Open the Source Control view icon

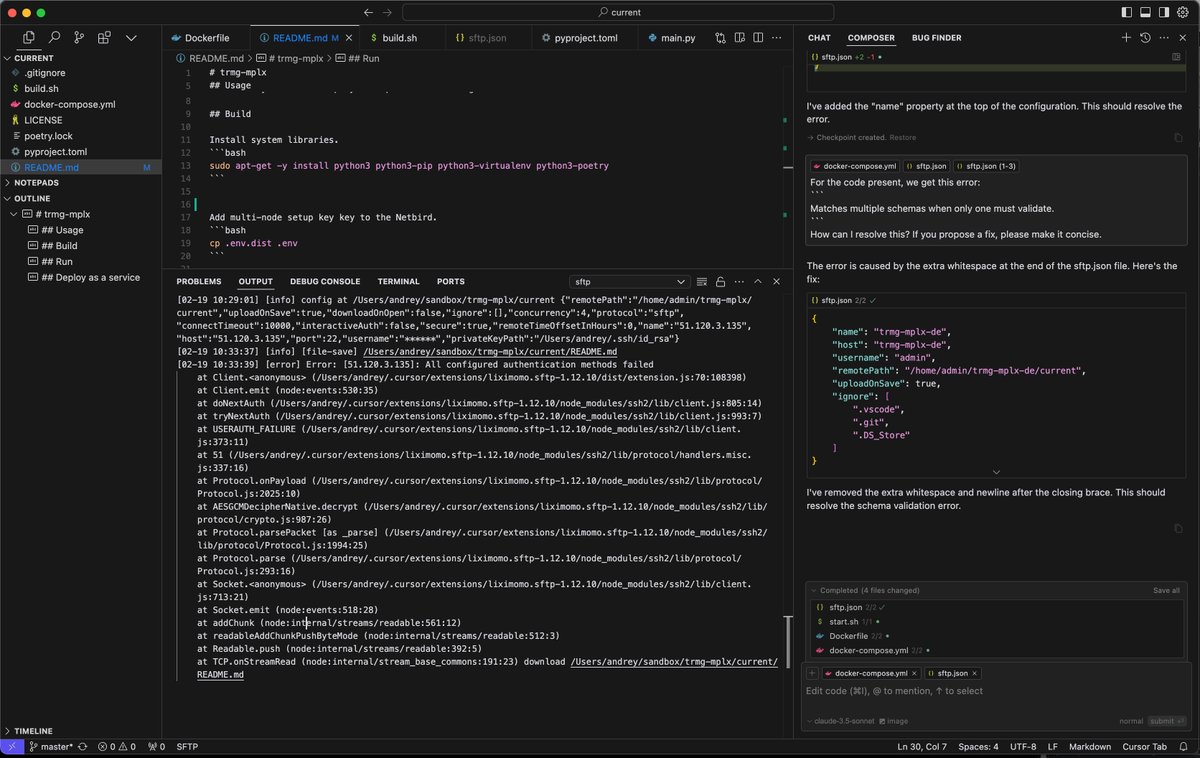tap(79, 38)
